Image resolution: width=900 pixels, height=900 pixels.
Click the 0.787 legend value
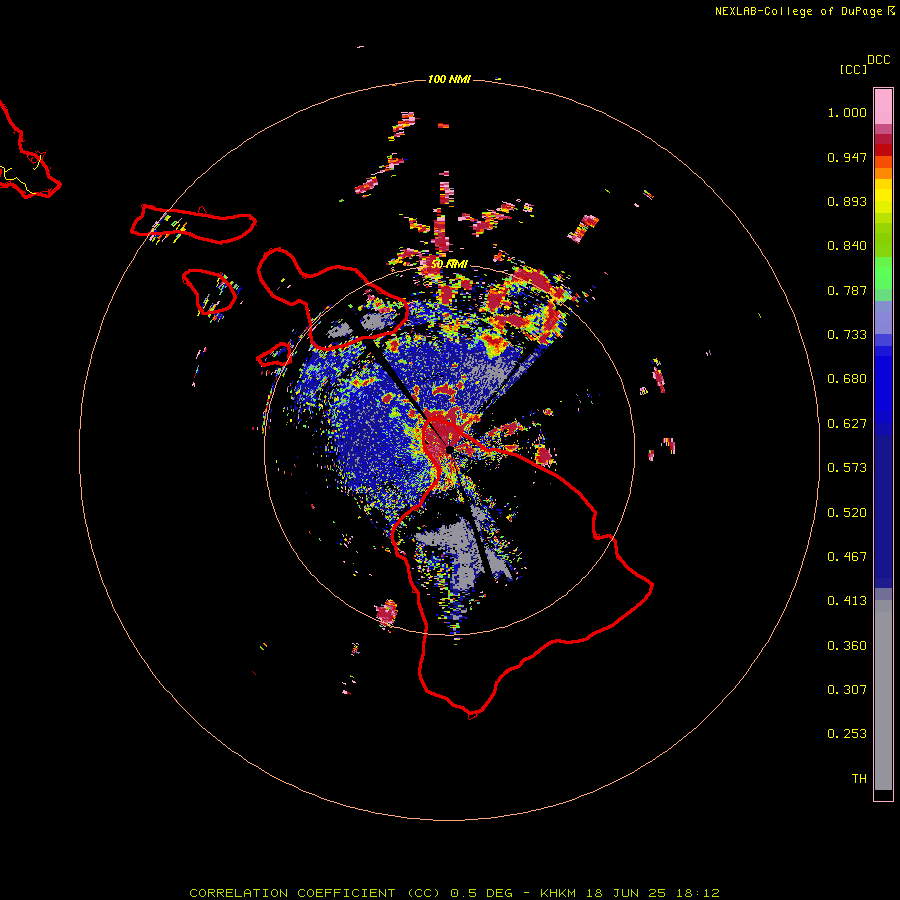pos(847,290)
